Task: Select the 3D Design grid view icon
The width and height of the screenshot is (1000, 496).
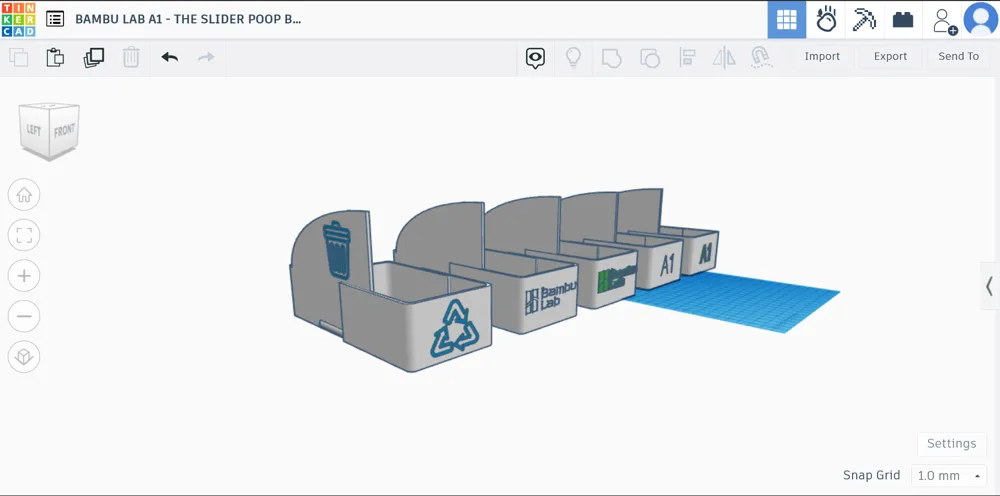Action: point(786,19)
